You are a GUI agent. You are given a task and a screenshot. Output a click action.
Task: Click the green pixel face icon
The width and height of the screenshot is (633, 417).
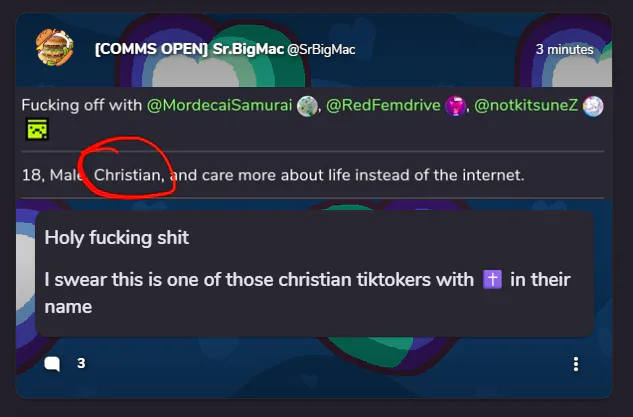click(37, 129)
